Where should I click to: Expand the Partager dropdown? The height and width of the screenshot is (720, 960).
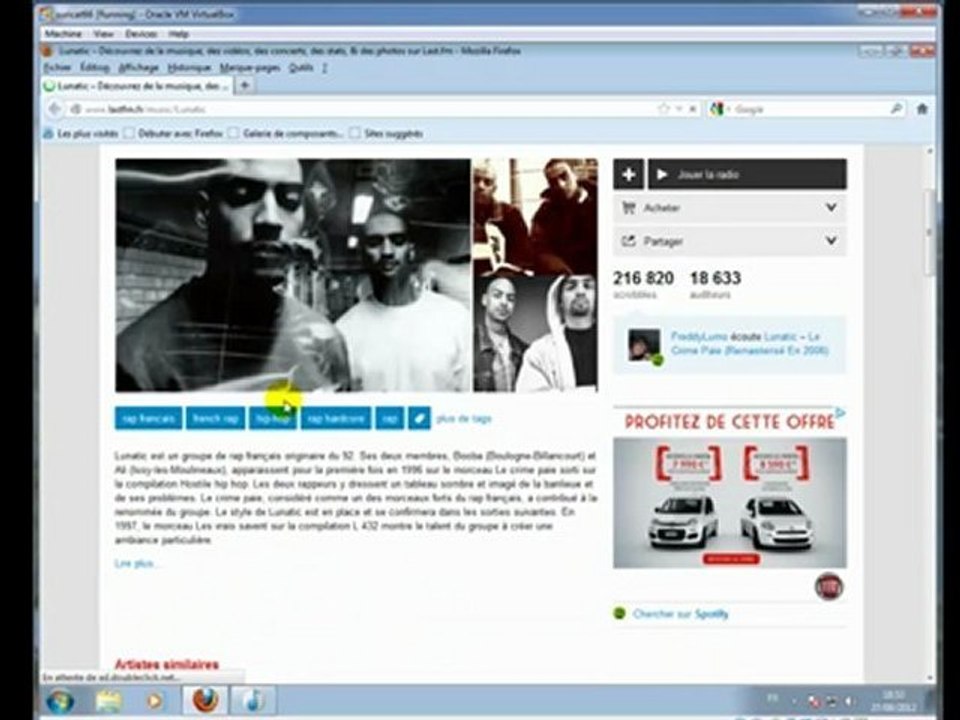831,241
